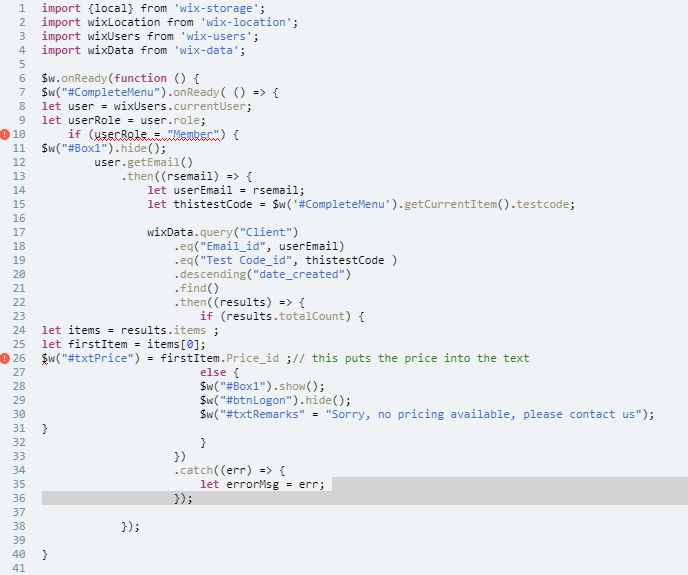The image size is (688, 575).
Task: Click .catch on line 34
Action: [x=193, y=471]
